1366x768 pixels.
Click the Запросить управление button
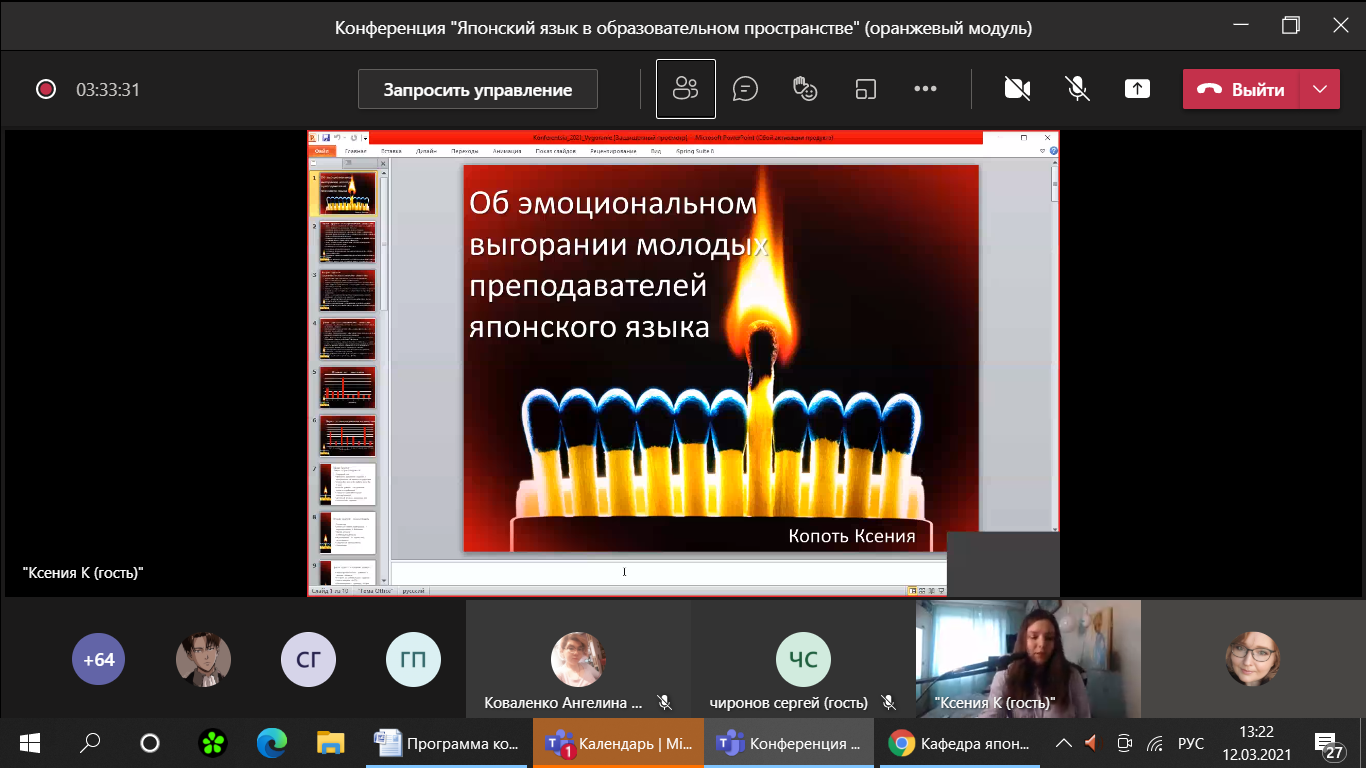coord(477,89)
